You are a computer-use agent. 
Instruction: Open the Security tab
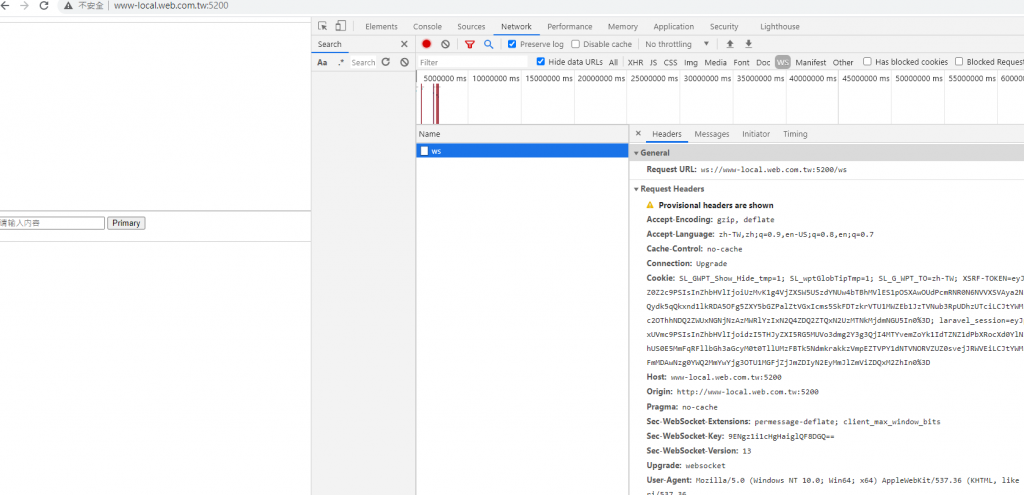(x=724, y=27)
